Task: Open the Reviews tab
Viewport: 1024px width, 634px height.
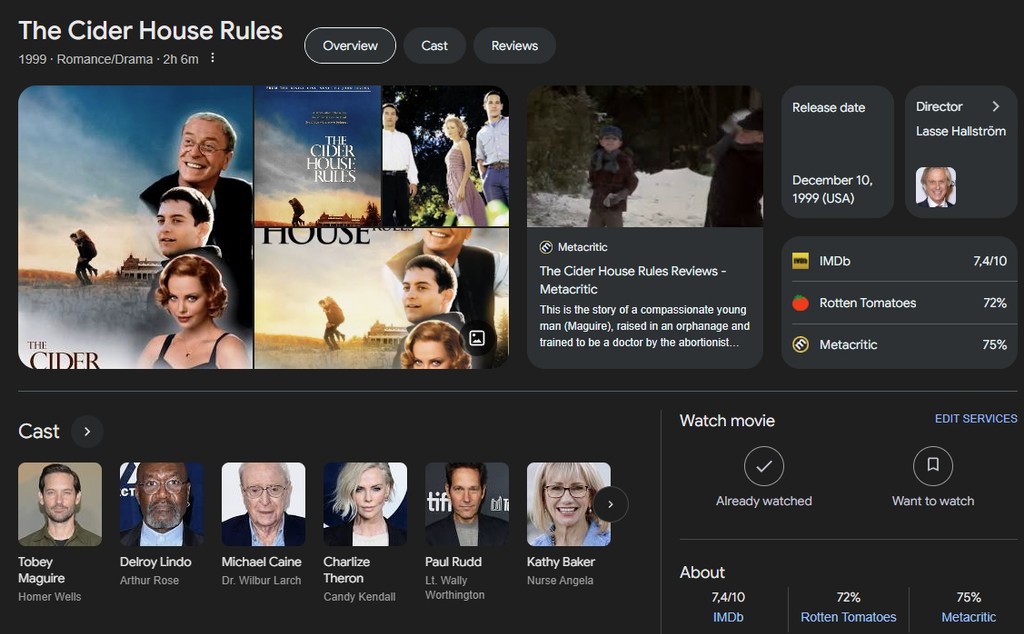Action: click(x=515, y=46)
